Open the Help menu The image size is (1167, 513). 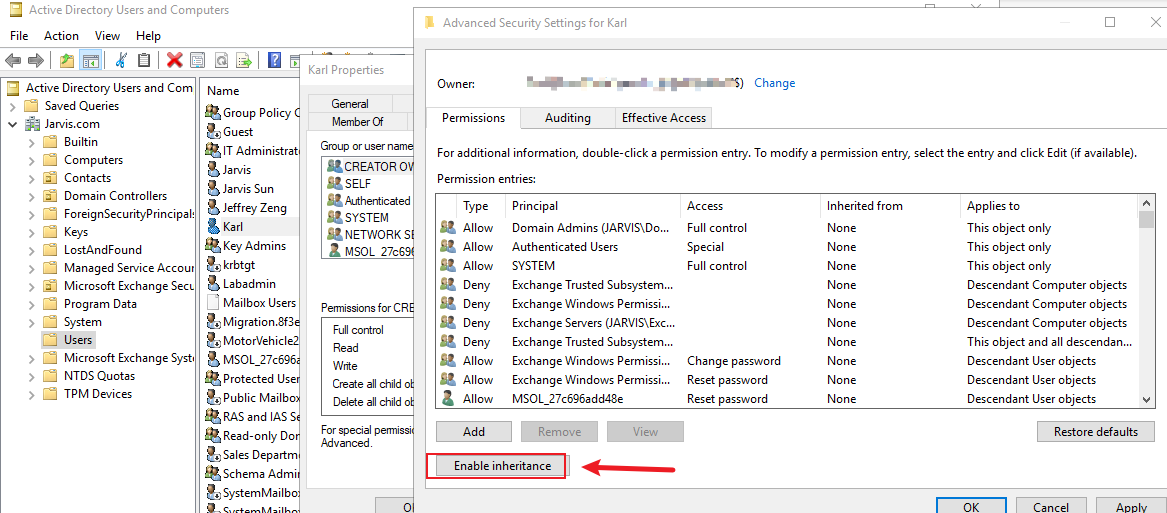148,36
